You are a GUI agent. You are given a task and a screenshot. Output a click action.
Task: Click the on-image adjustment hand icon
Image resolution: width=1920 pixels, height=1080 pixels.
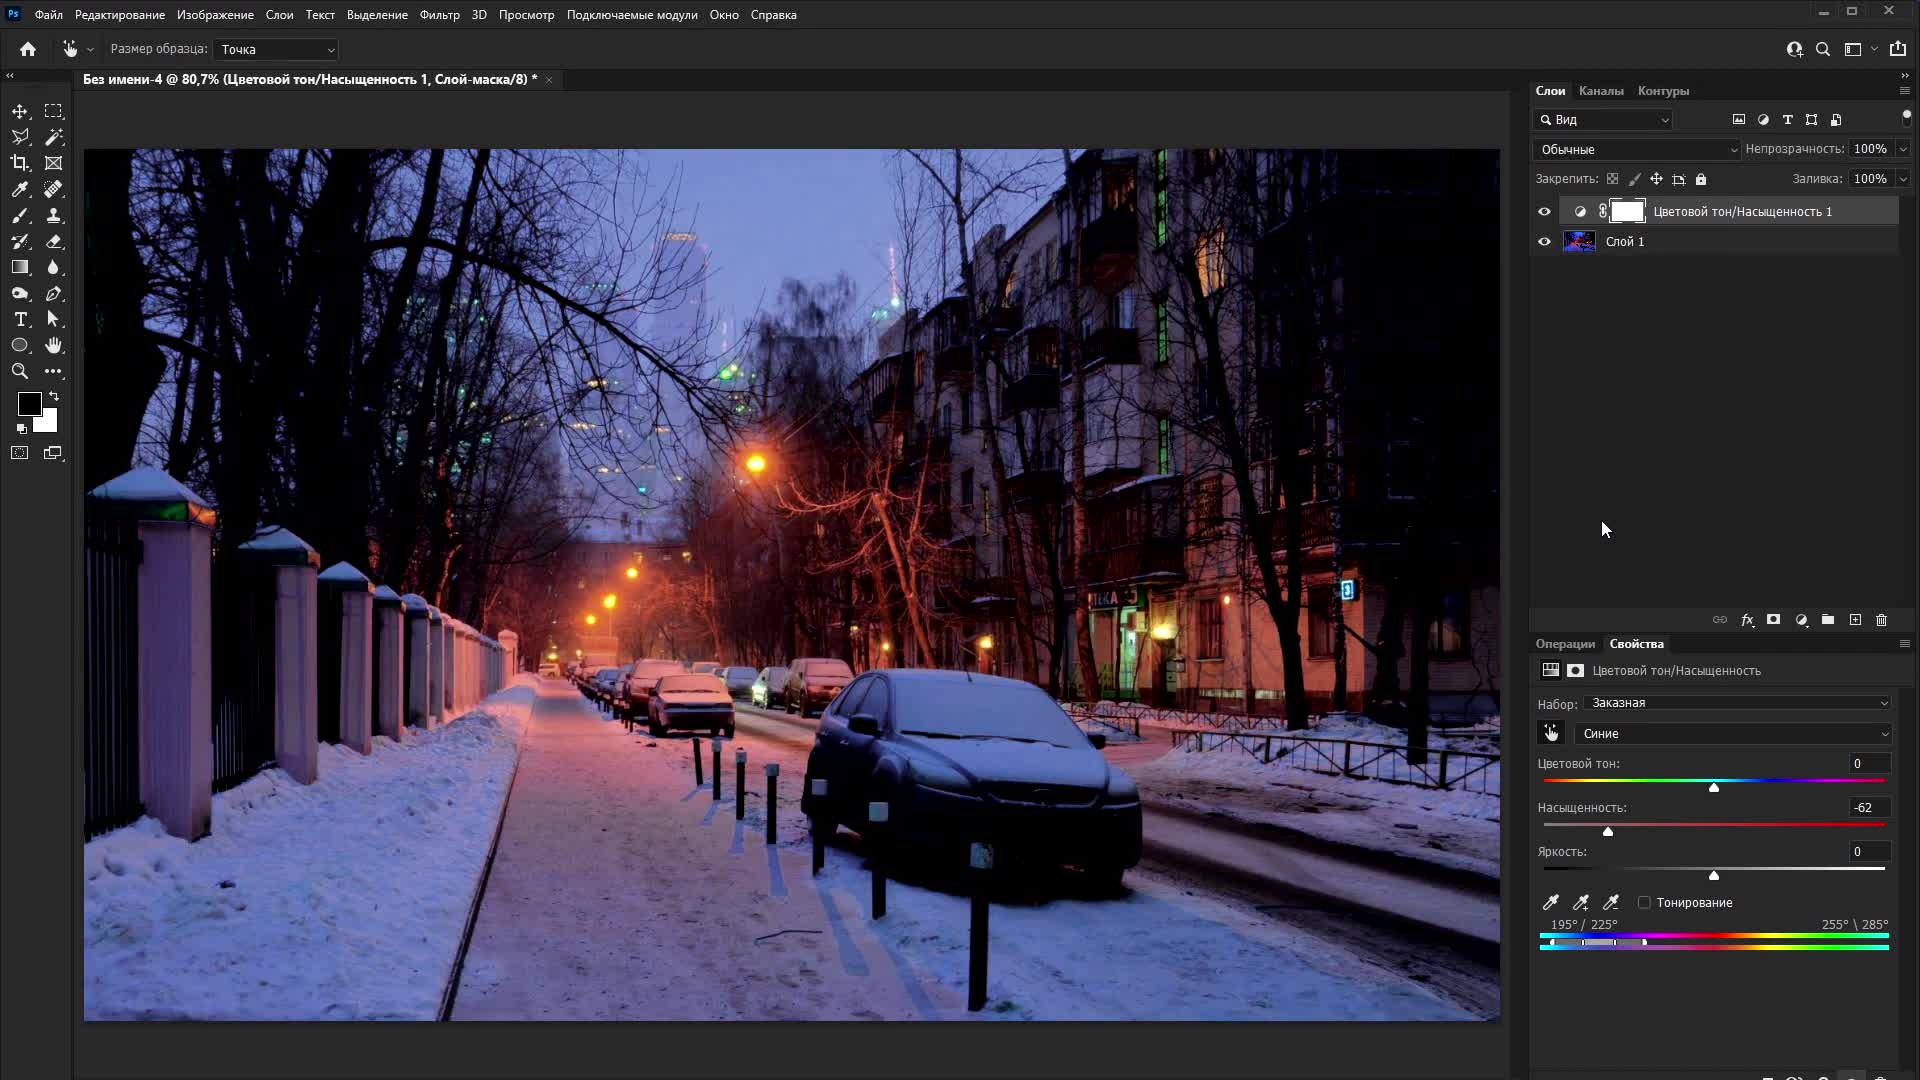click(x=1551, y=733)
